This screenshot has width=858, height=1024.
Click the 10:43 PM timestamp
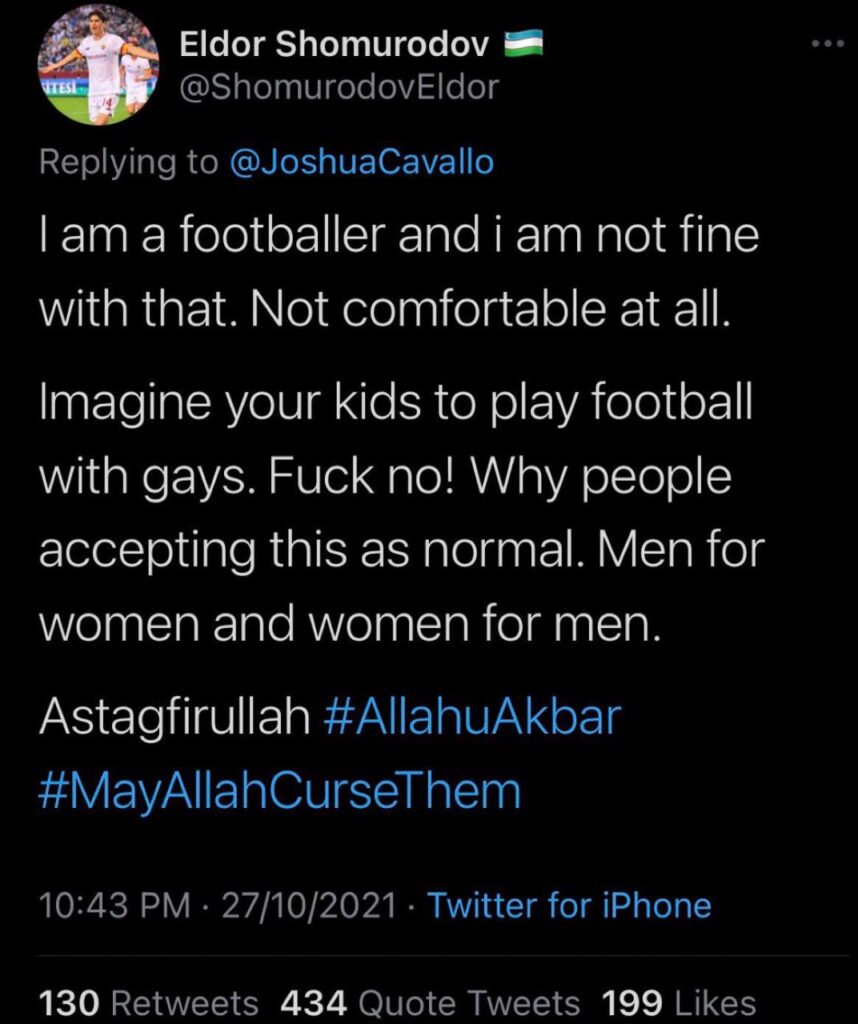coord(112,906)
